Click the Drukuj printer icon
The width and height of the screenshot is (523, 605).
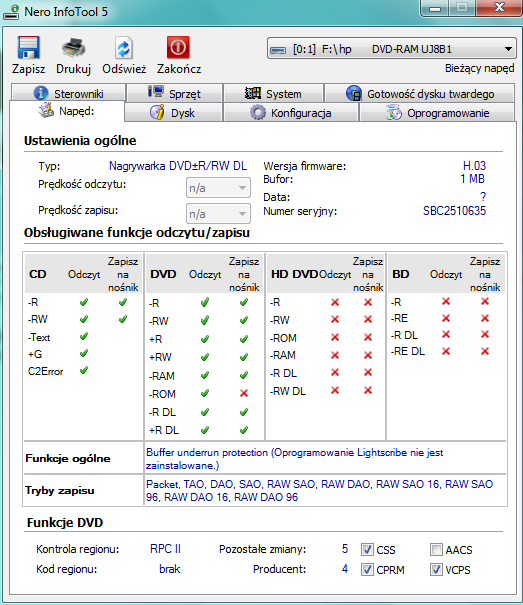click(x=73, y=47)
